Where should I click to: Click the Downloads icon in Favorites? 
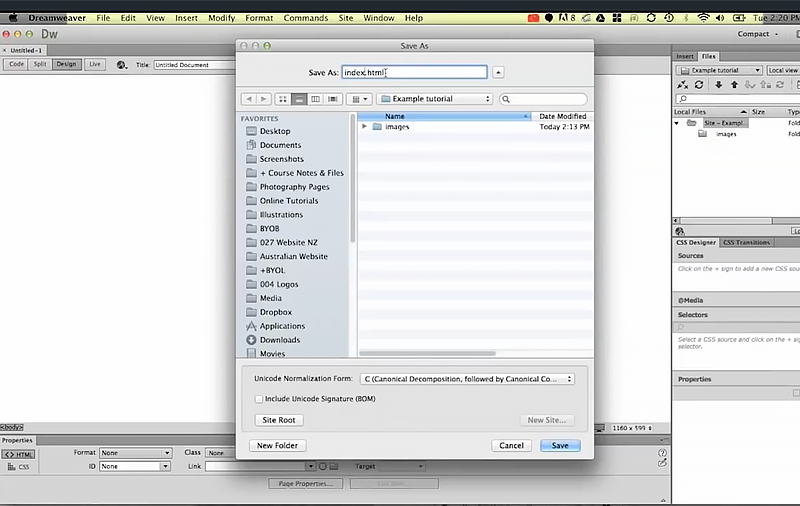click(x=251, y=340)
